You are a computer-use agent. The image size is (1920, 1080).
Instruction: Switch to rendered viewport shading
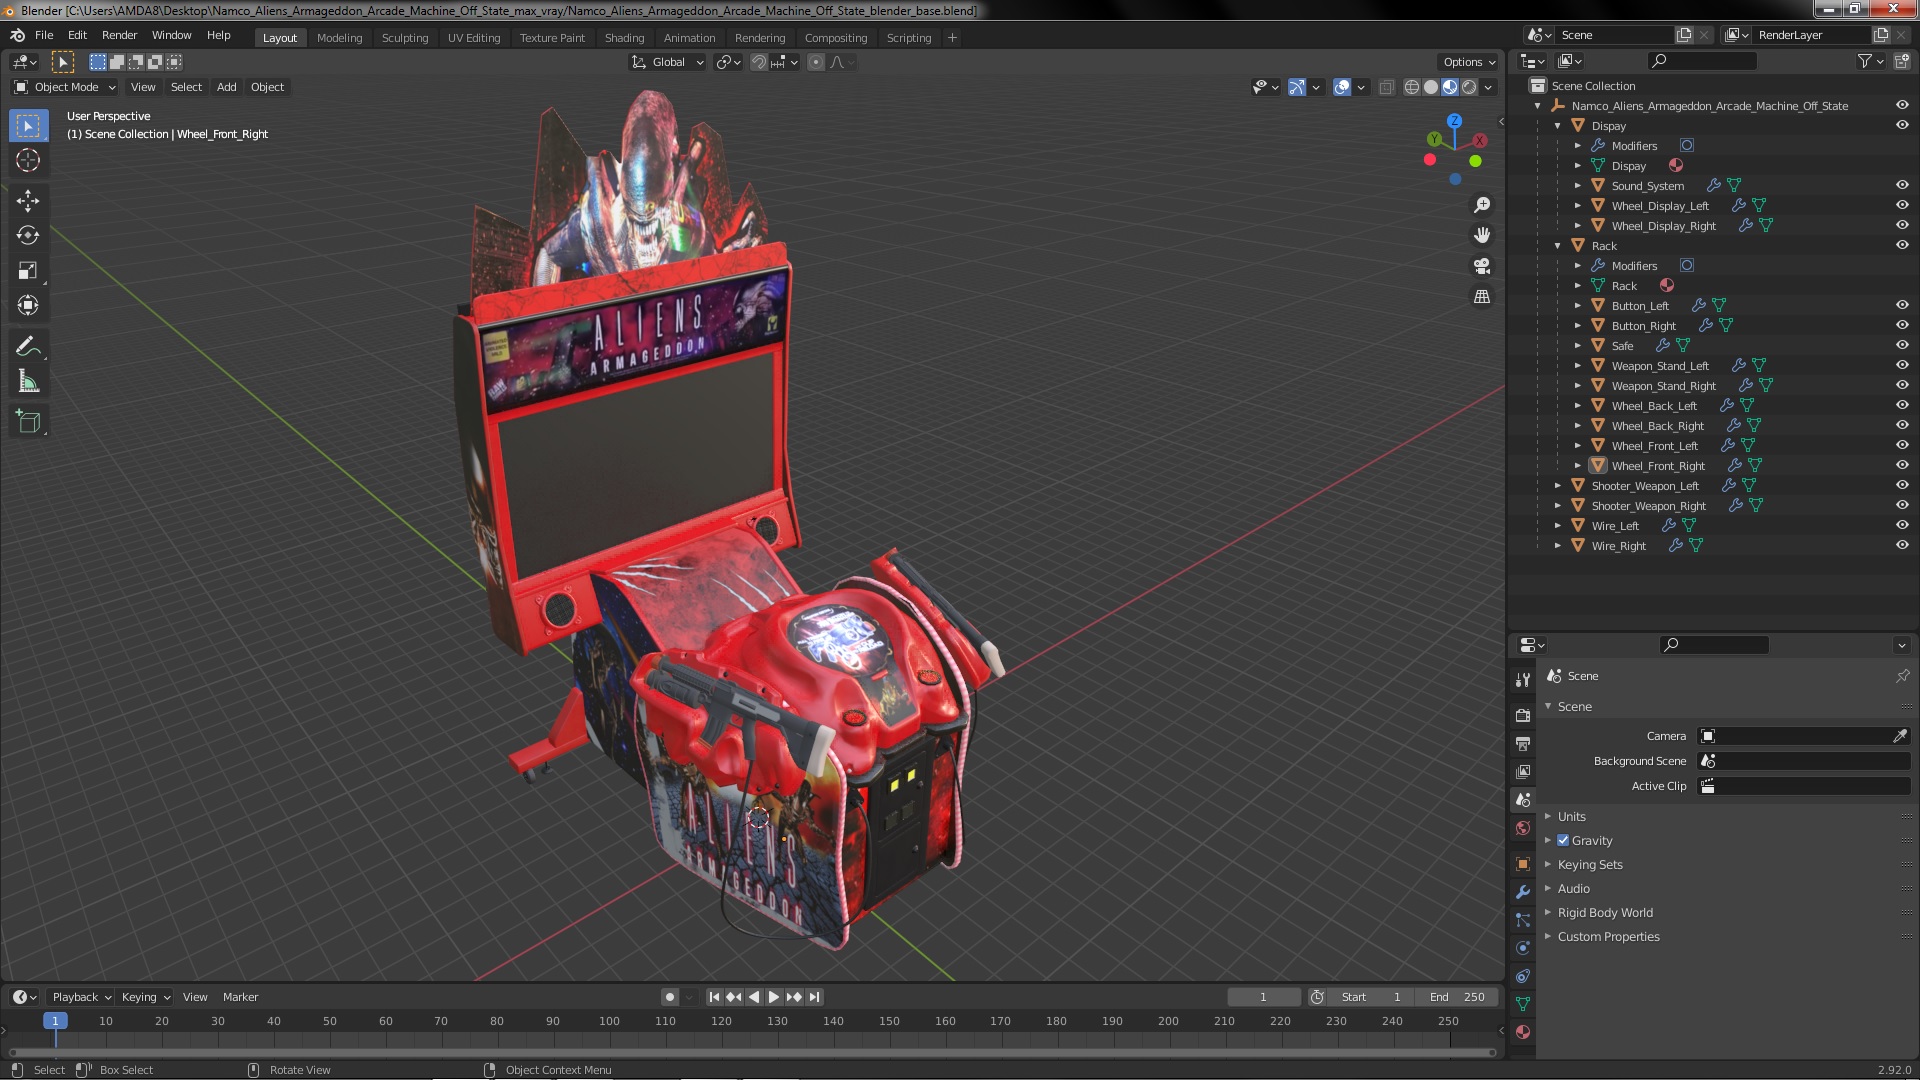(1469, 87)
